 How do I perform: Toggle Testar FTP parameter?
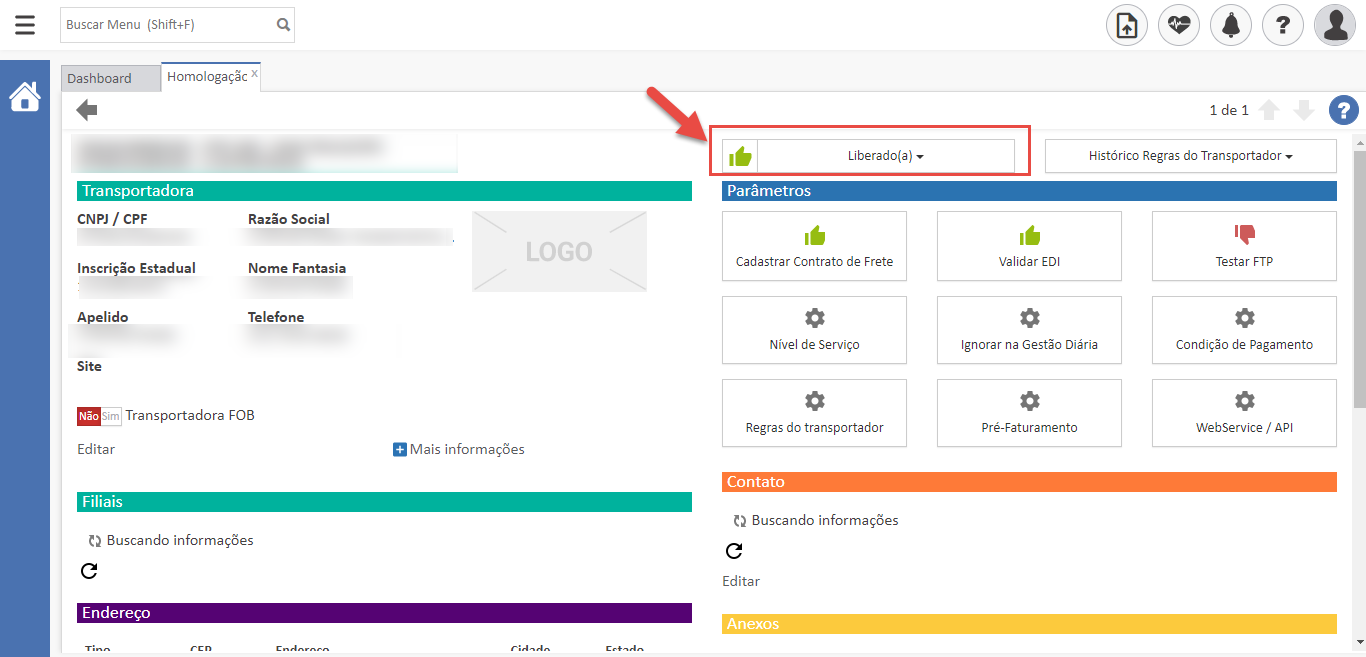pos(1244,246)
